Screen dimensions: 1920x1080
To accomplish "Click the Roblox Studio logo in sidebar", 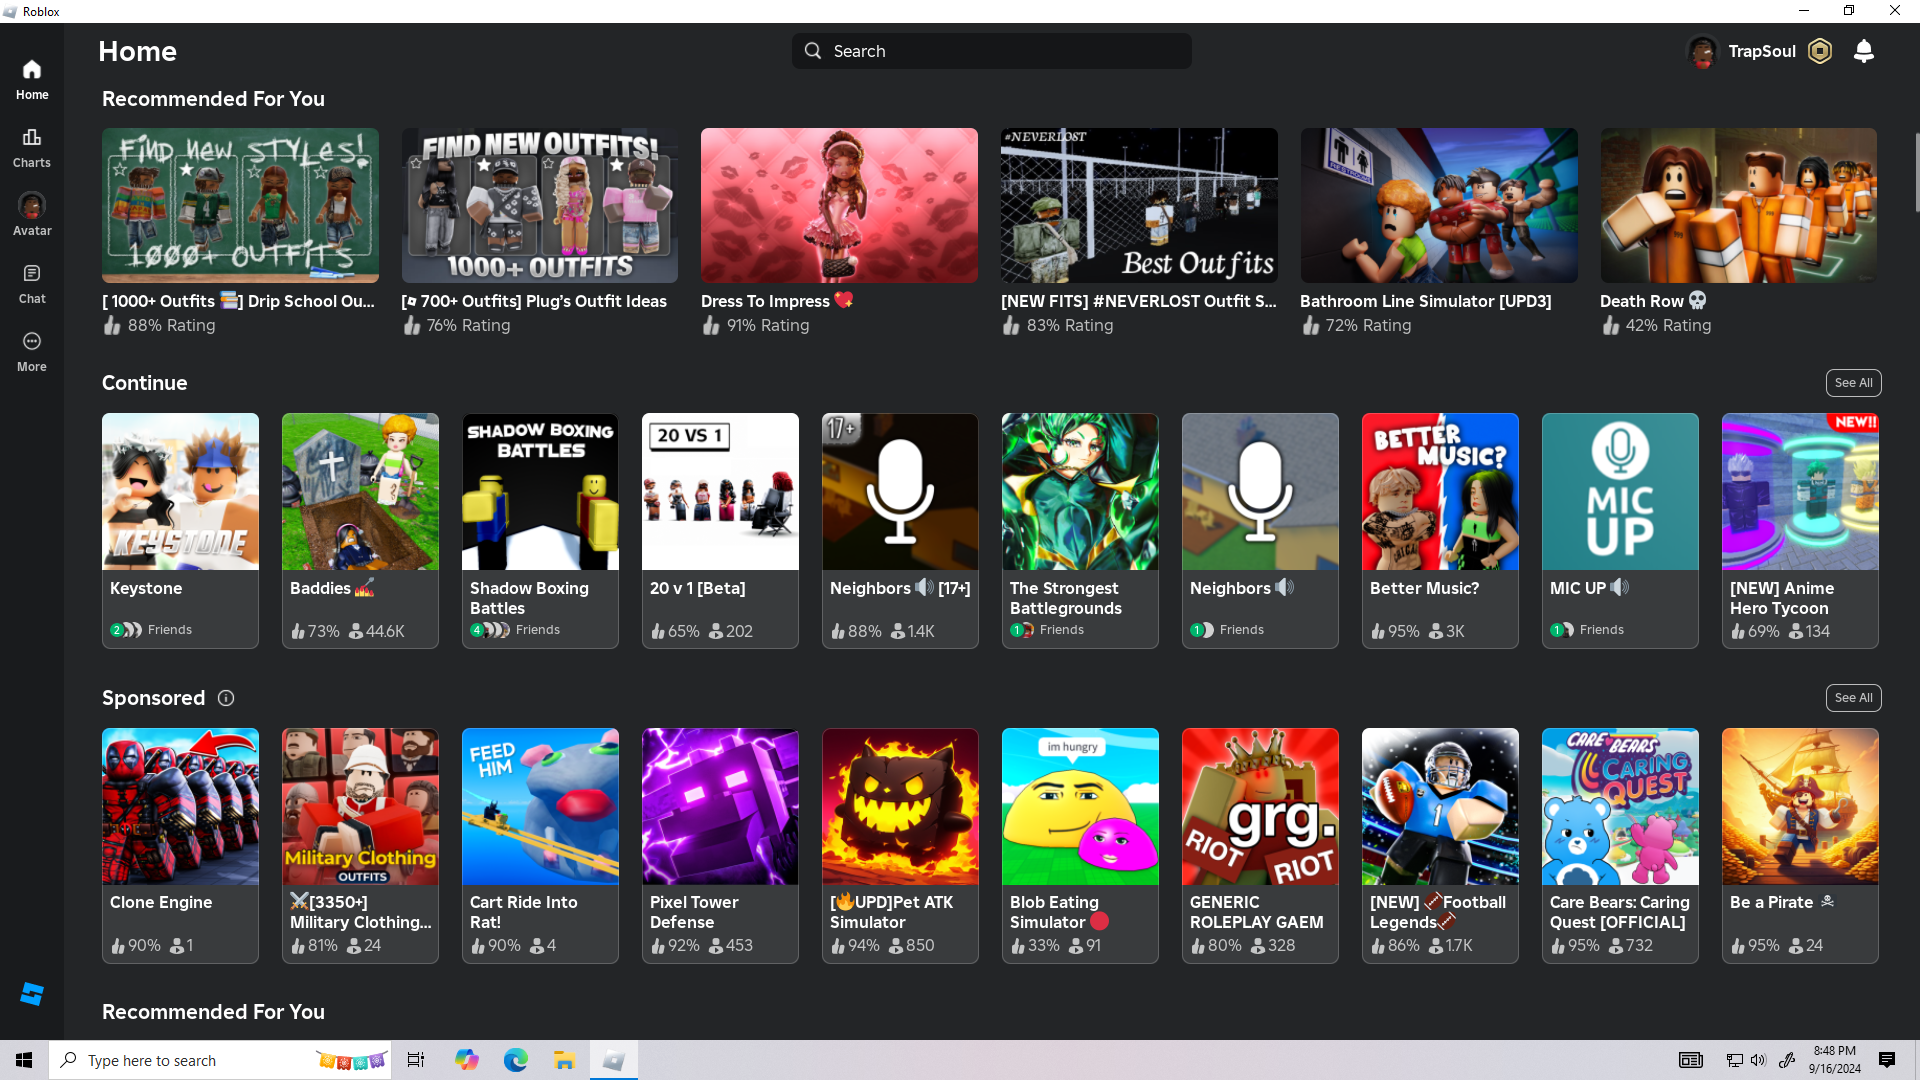I will tap(32, 993).
